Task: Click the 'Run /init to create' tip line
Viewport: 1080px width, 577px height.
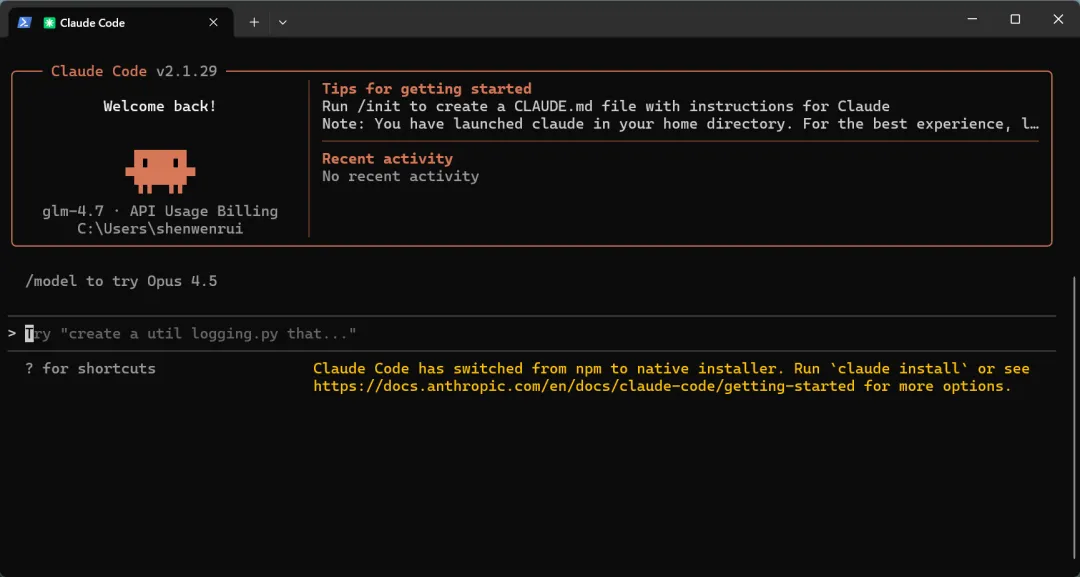Action: (606, 106)
